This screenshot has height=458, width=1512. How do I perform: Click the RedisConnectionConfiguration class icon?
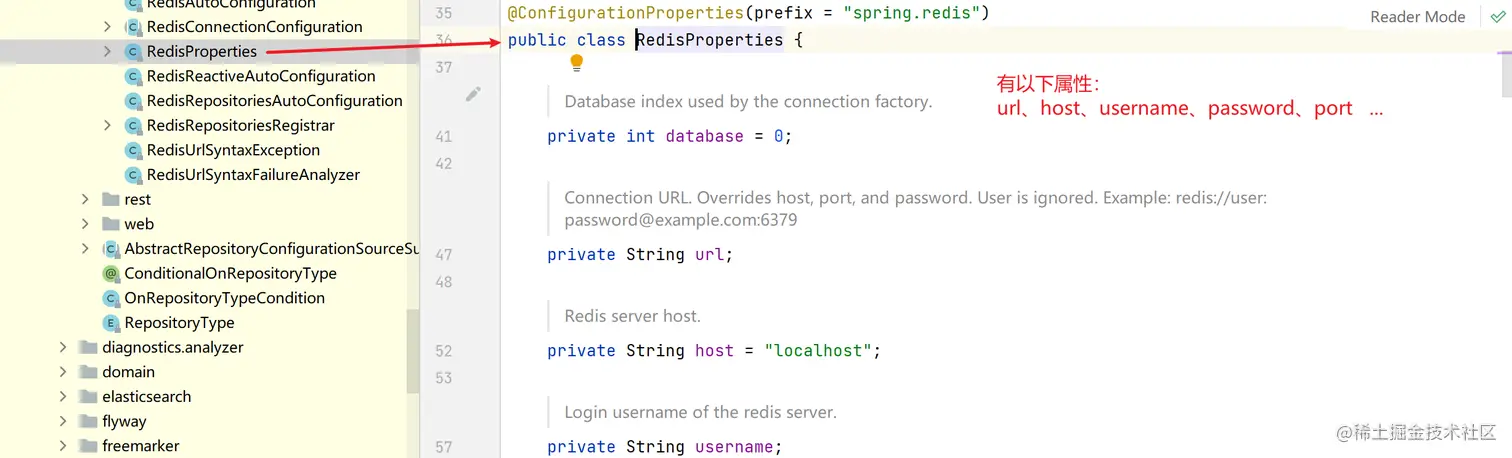pos(132,27)
